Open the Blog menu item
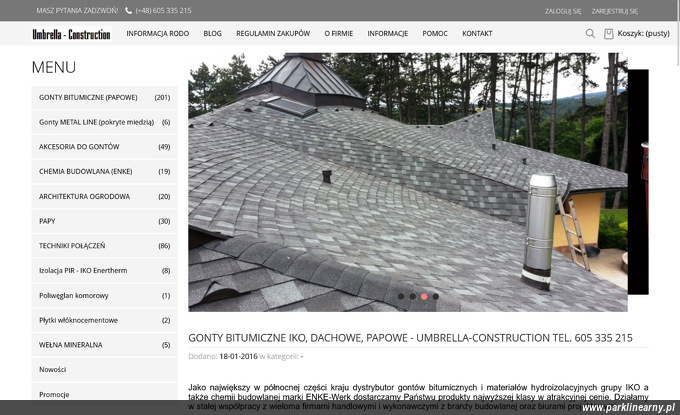The image size is (680, 415). (x=212, y=33)
